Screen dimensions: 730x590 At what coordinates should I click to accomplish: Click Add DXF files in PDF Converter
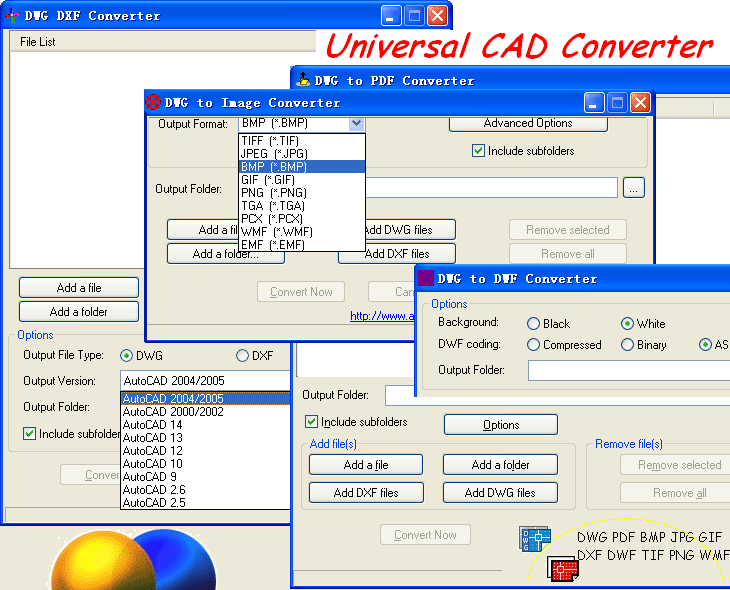(366, 493)
